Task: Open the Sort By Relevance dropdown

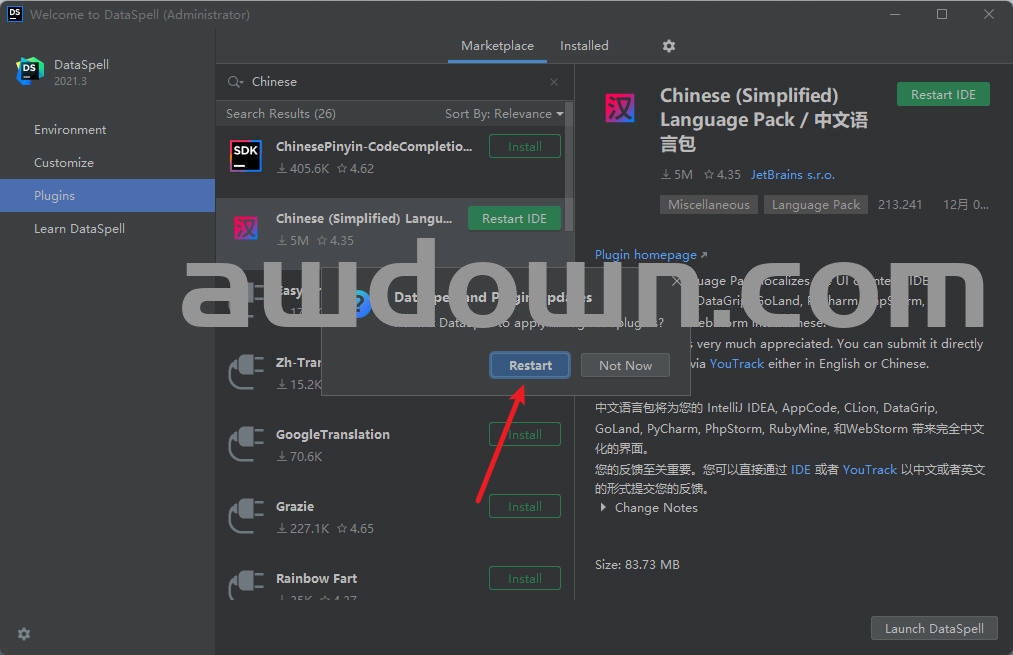Action: 504,114
